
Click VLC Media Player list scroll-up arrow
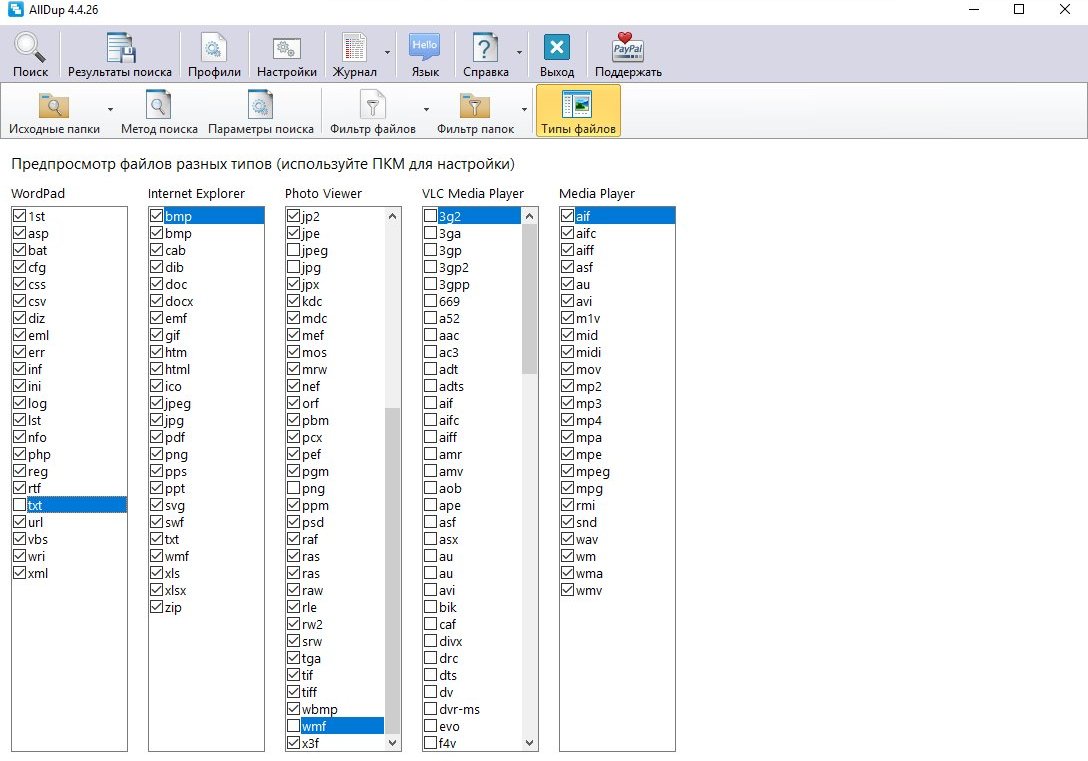point(529,216)
